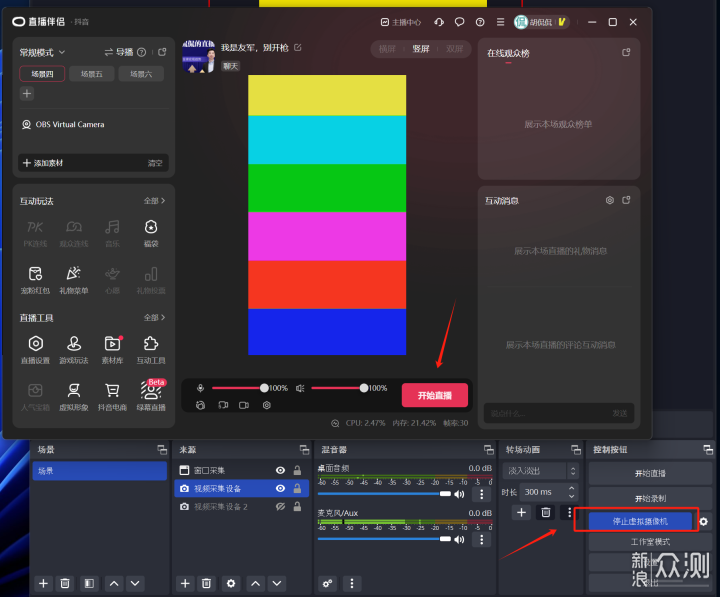Adjust the microphone volume slider
720x597 pixels.
[x=264, y=388]
